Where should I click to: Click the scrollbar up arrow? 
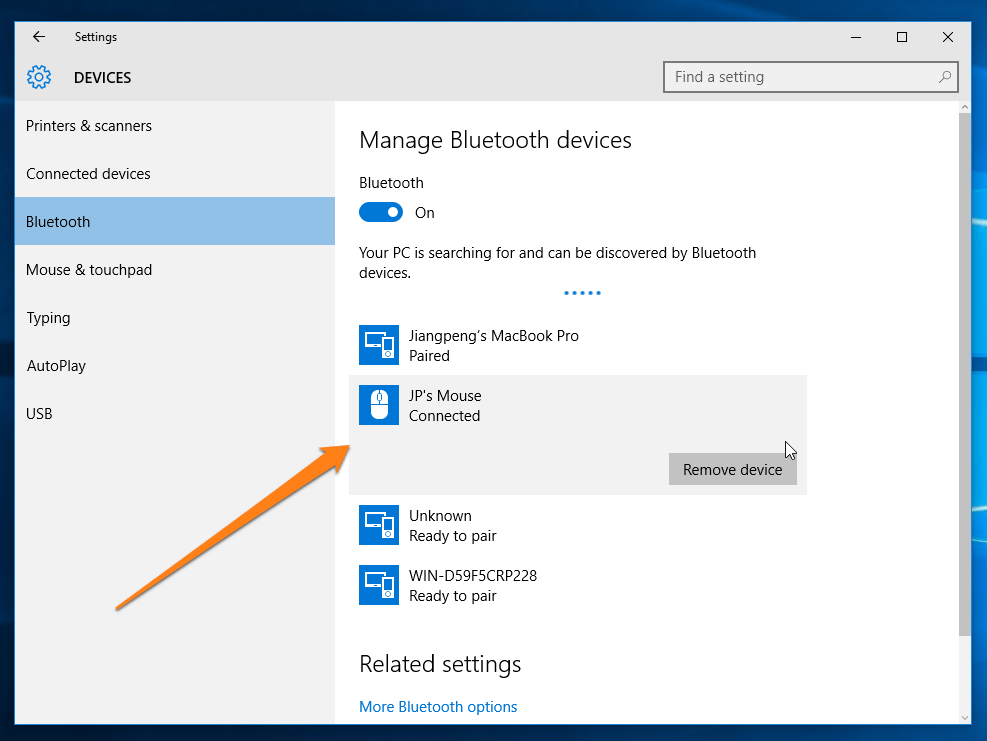[965, 108]
